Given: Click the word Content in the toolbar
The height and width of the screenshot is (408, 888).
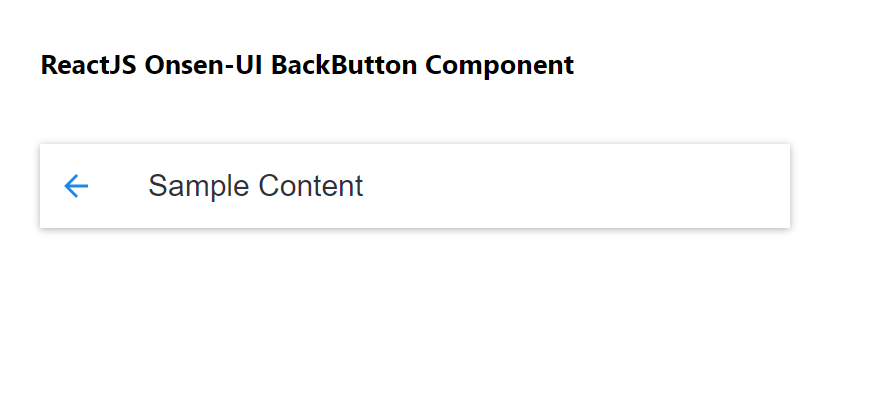Looking at the screenshot, I should 310,186.
